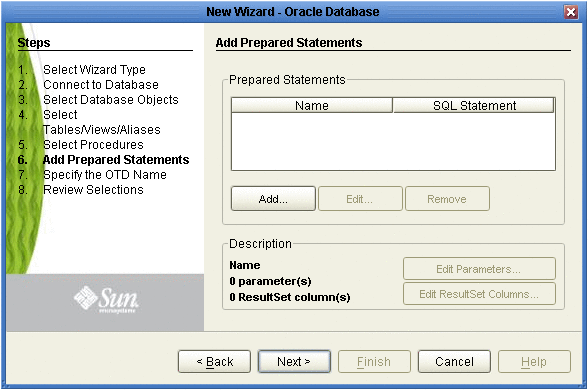The width and height of the screenshot is (588, 391).
Task: Proceed with the Next > button
Action: click(294, 361)
